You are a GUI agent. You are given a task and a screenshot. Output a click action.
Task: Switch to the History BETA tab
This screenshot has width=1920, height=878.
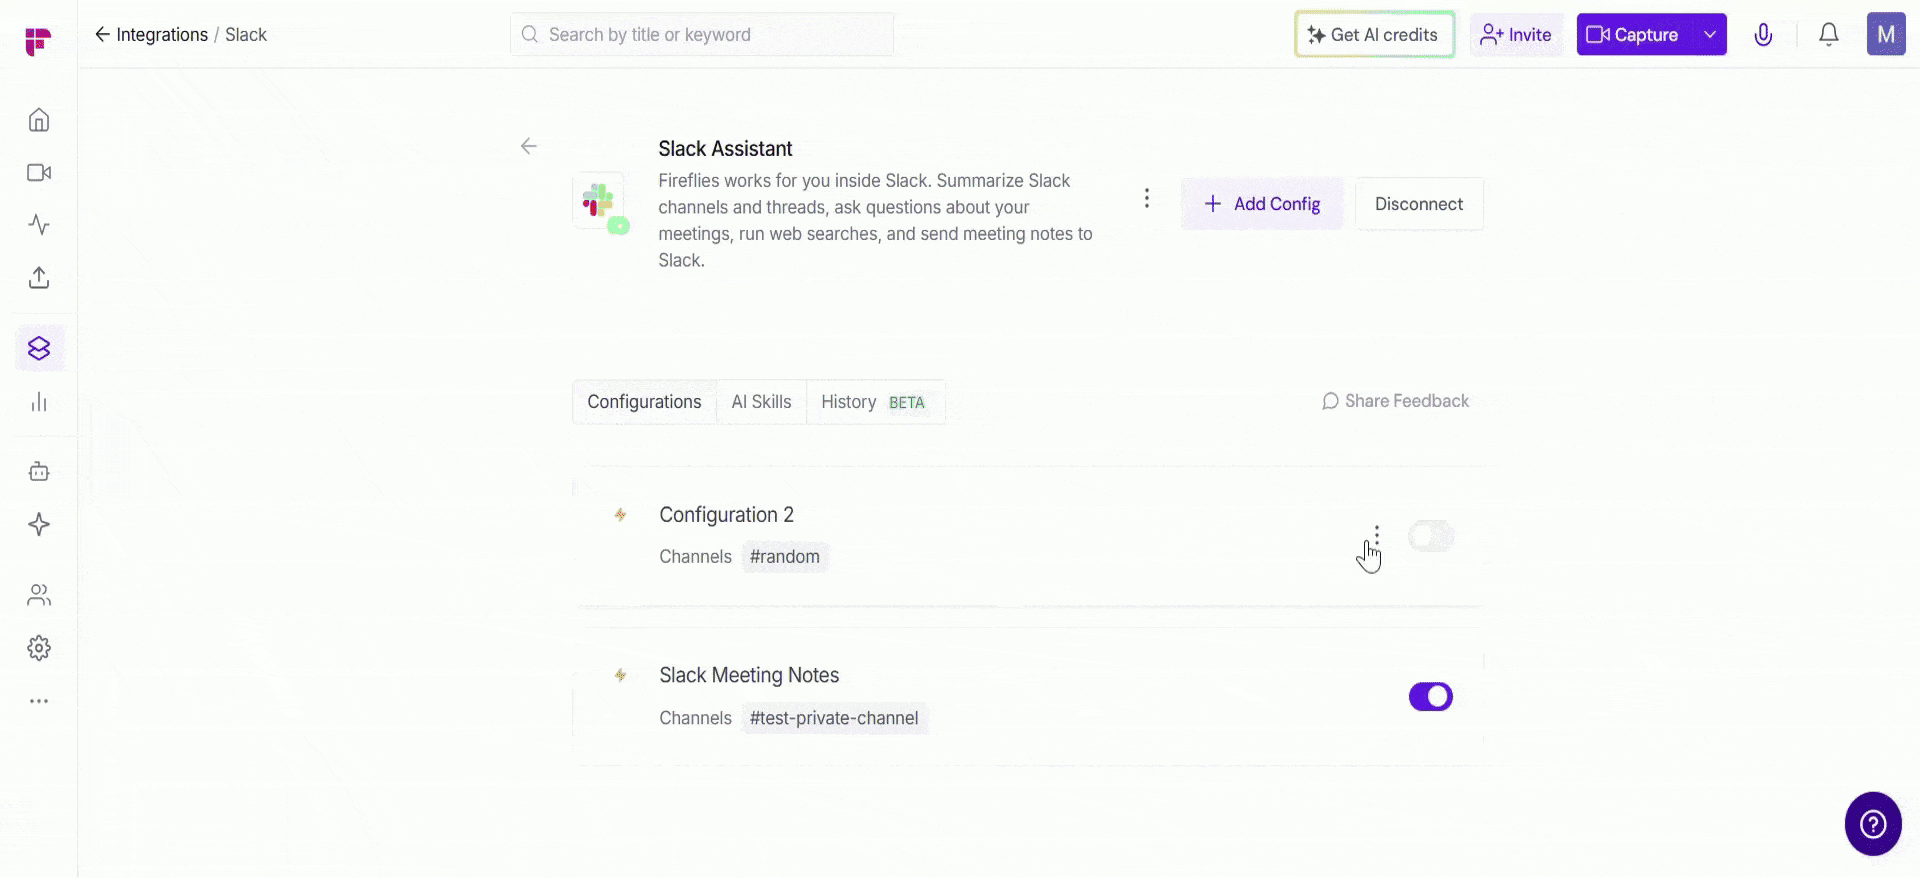(x=874, y=402)
